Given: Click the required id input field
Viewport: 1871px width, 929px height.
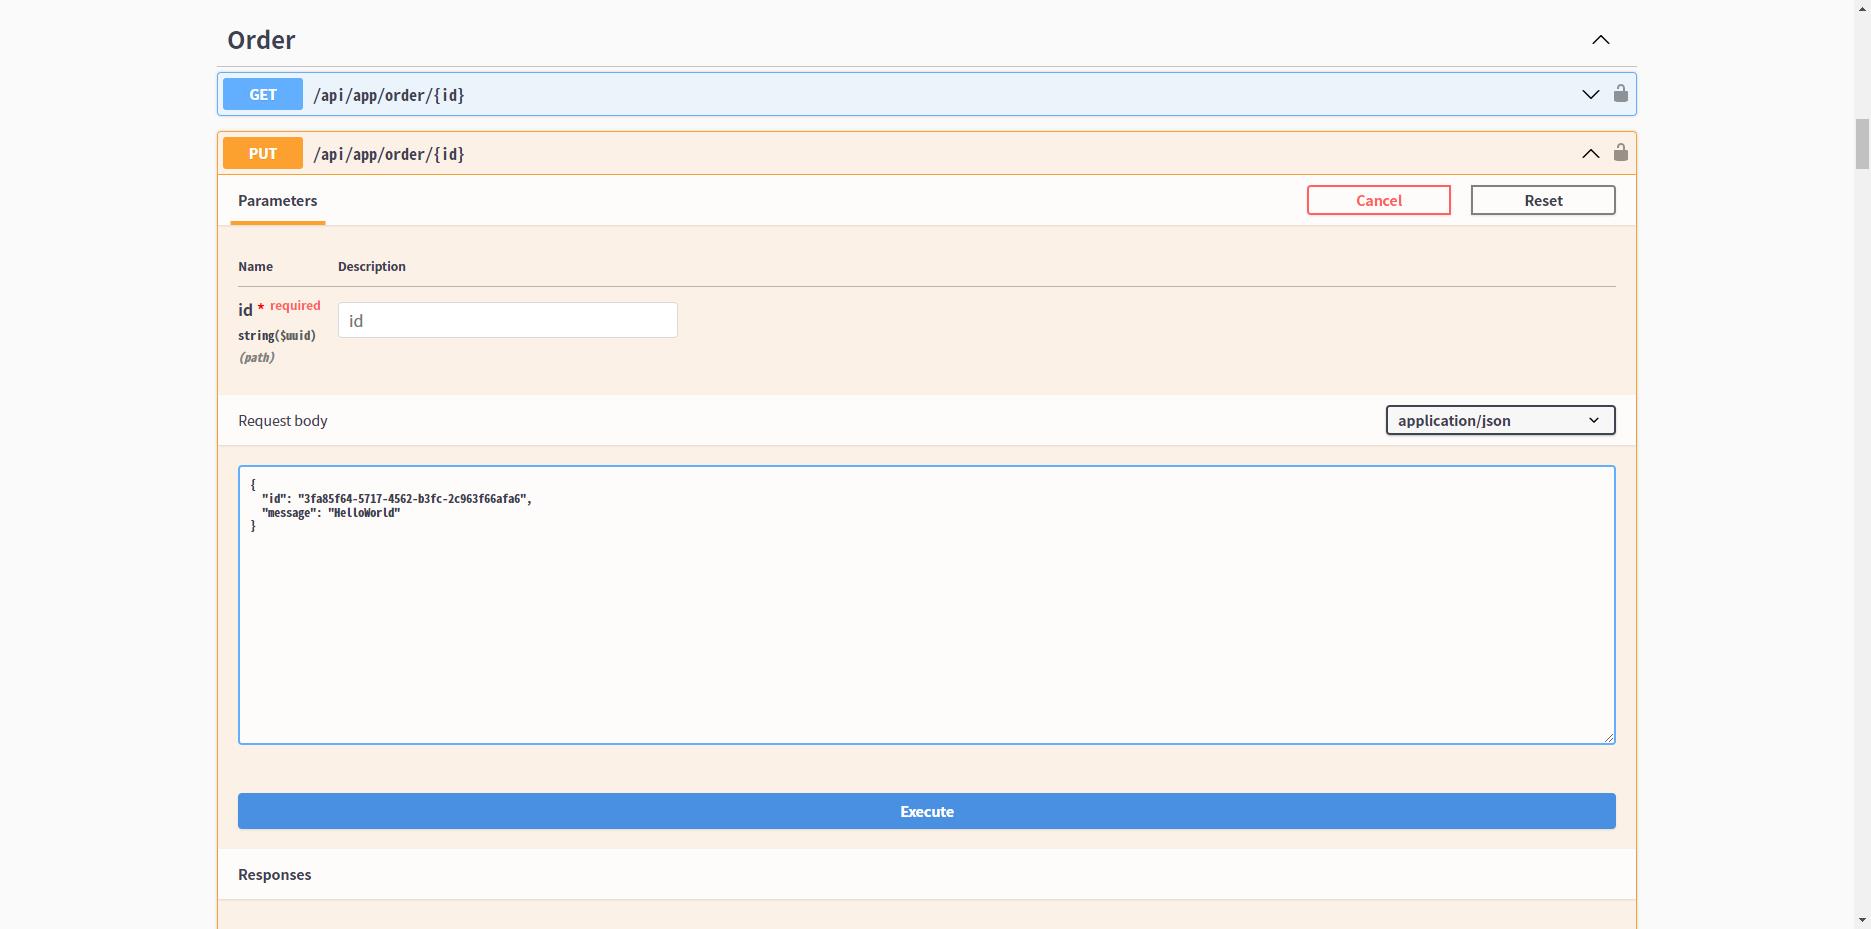Looking at the screenshot, I should pos(507,320).
